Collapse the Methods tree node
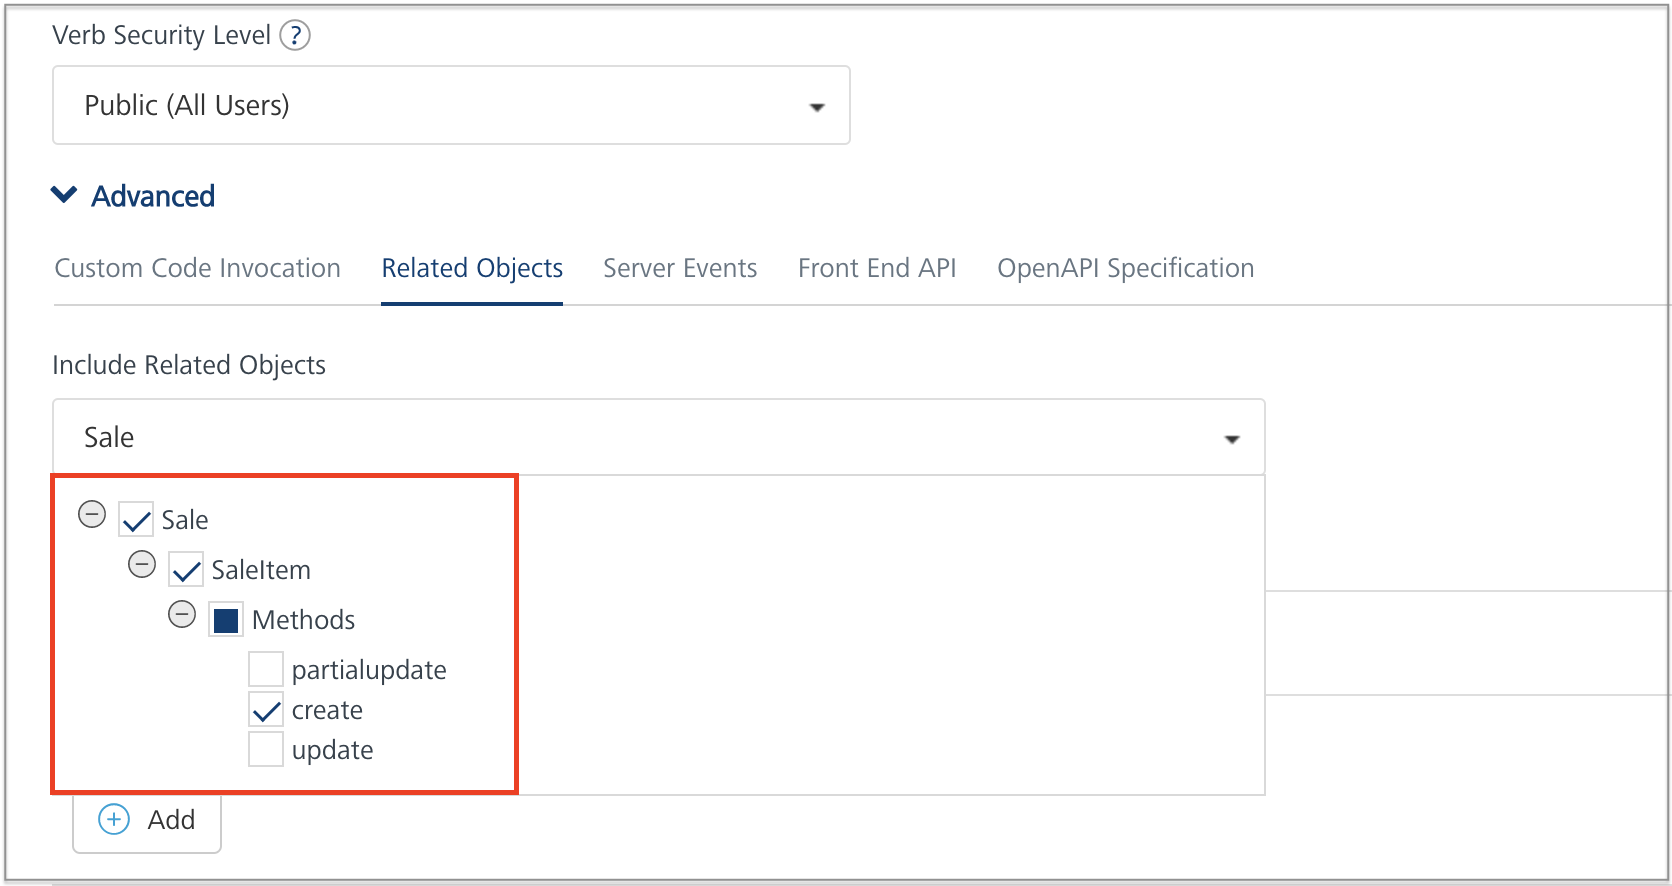 [182, 614]
